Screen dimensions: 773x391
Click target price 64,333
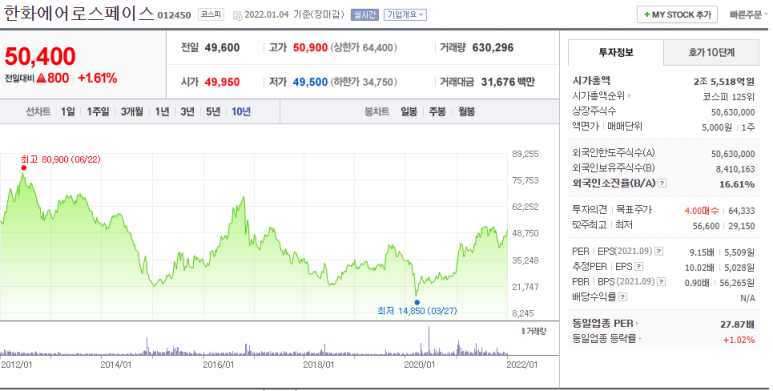[741, 211]
